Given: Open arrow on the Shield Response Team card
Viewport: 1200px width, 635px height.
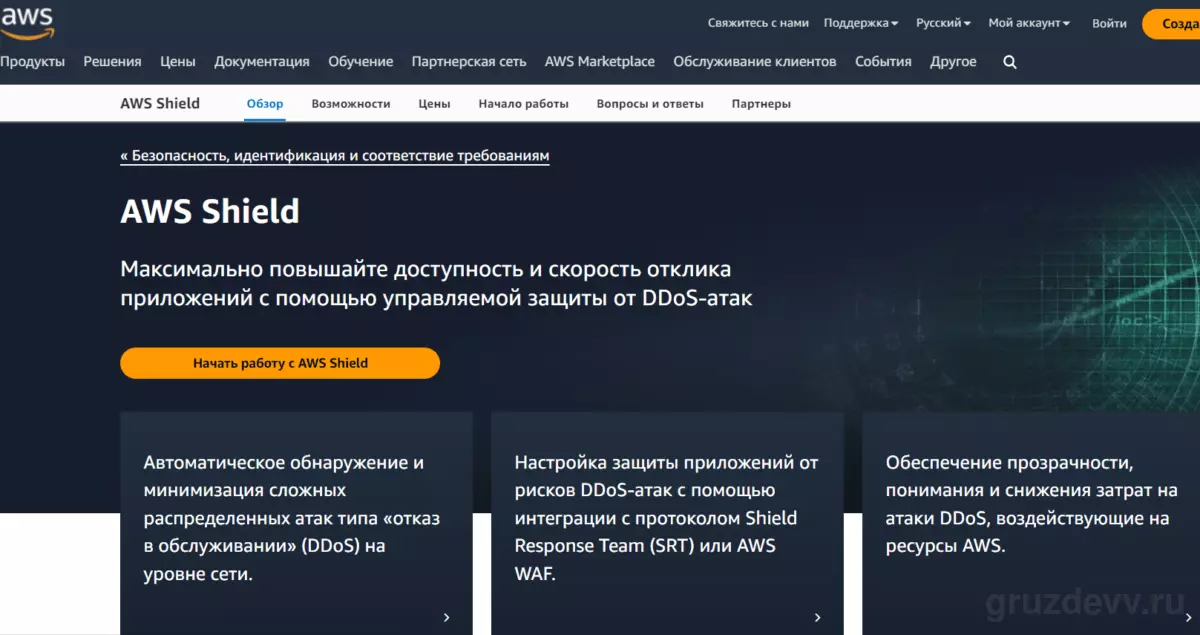Looking at the screenshot, I should click(x=817, y=618).
